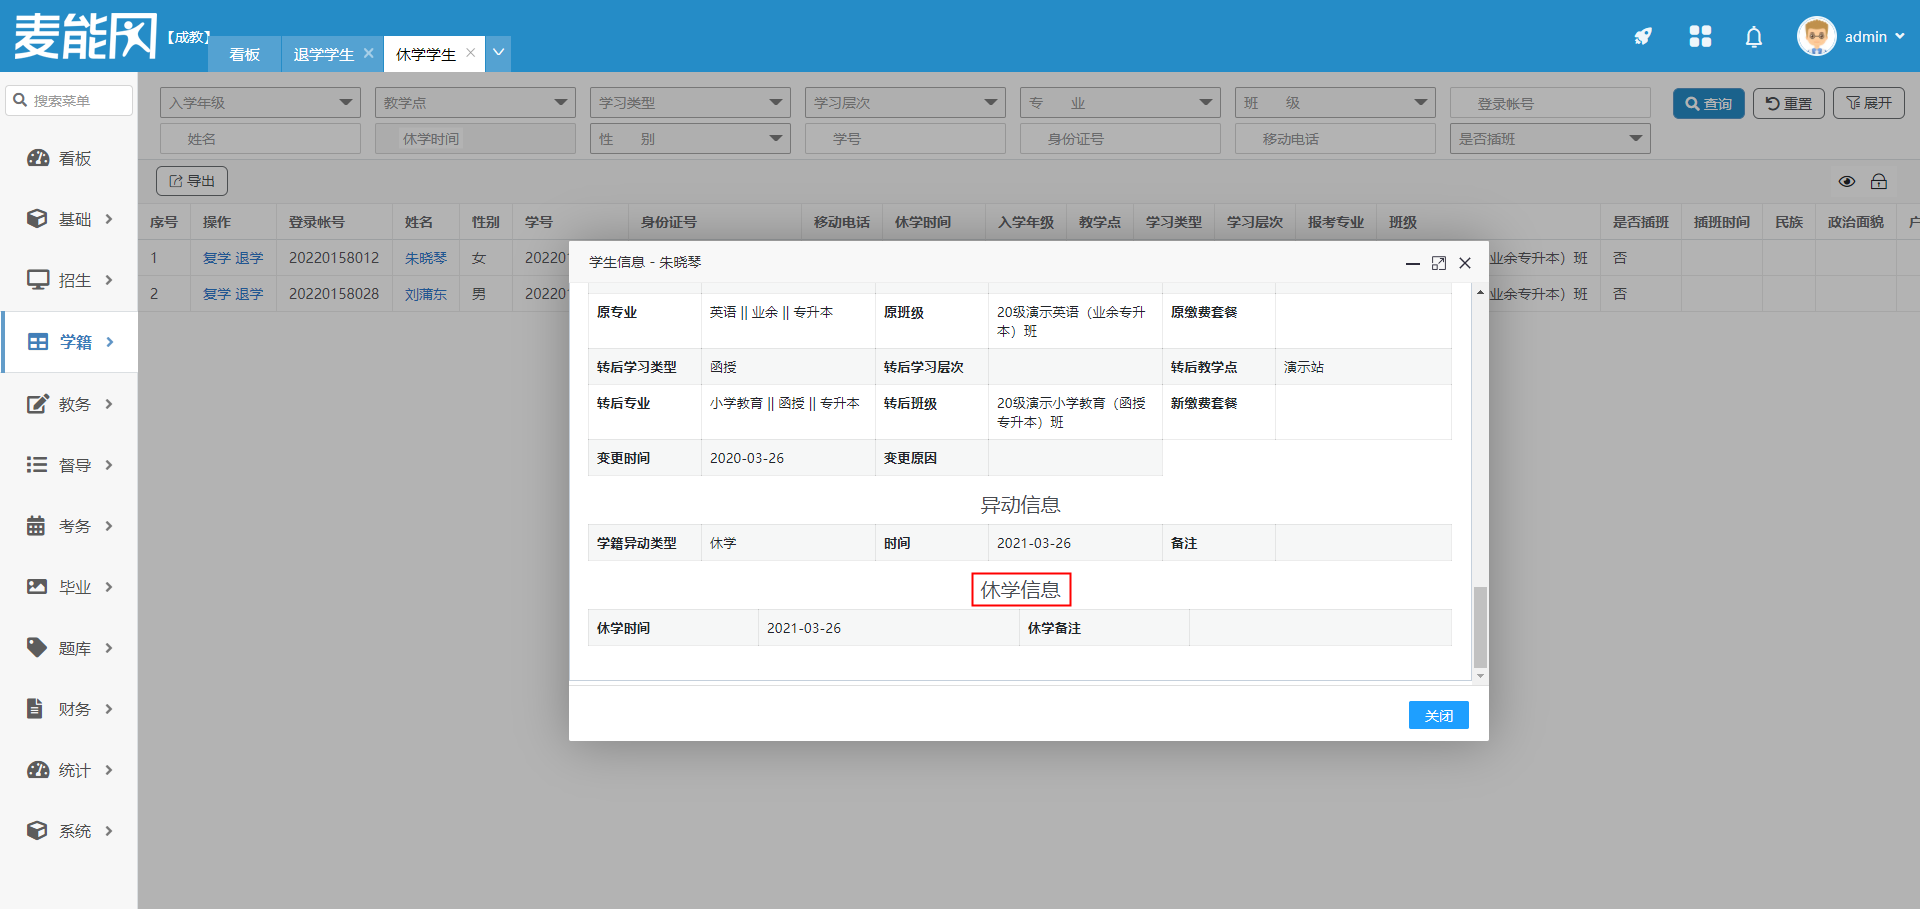The height and width of the screenshot is (909, 1920).
Task: Close the 休学学生 tab
Action: (471, 53)
